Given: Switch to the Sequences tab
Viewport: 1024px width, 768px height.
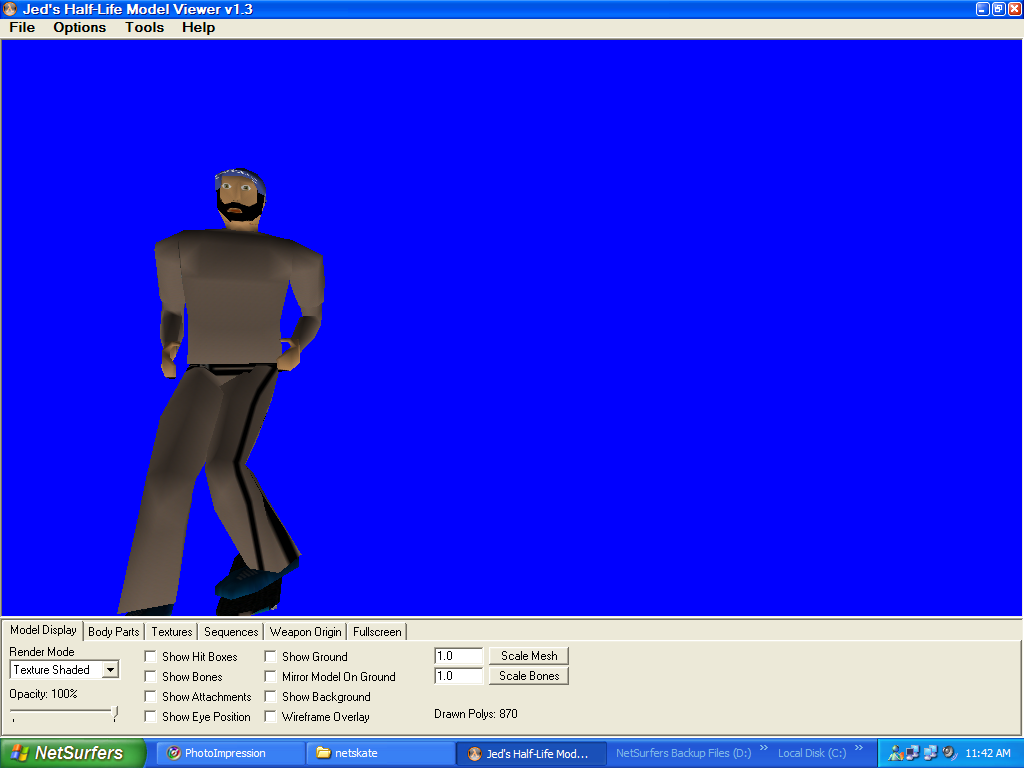Looking at the screenshot, I should pos(231,632).
